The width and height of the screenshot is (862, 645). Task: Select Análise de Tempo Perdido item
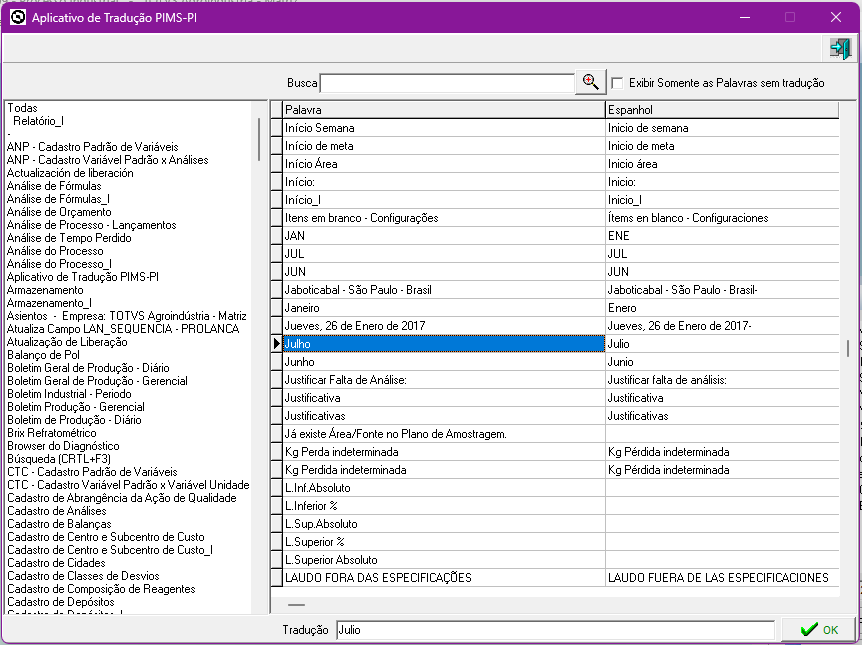pos(69,238)
